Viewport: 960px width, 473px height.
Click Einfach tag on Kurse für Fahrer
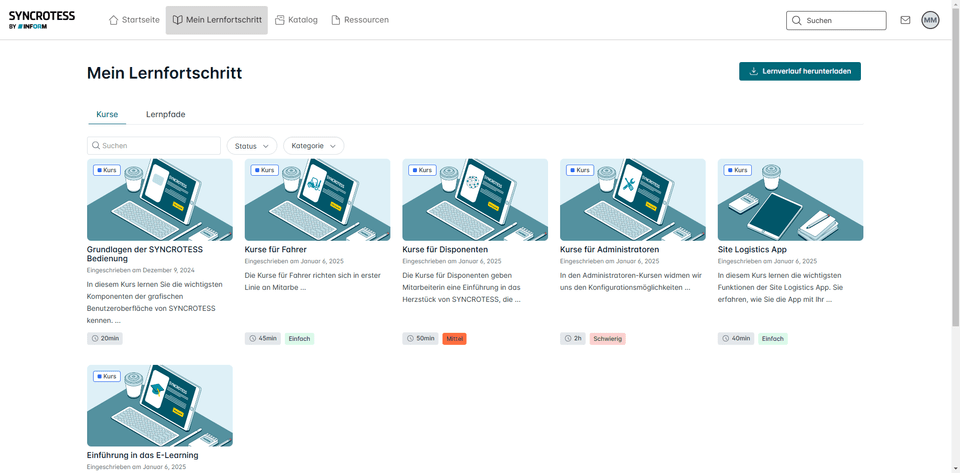[x=299, y=338]
